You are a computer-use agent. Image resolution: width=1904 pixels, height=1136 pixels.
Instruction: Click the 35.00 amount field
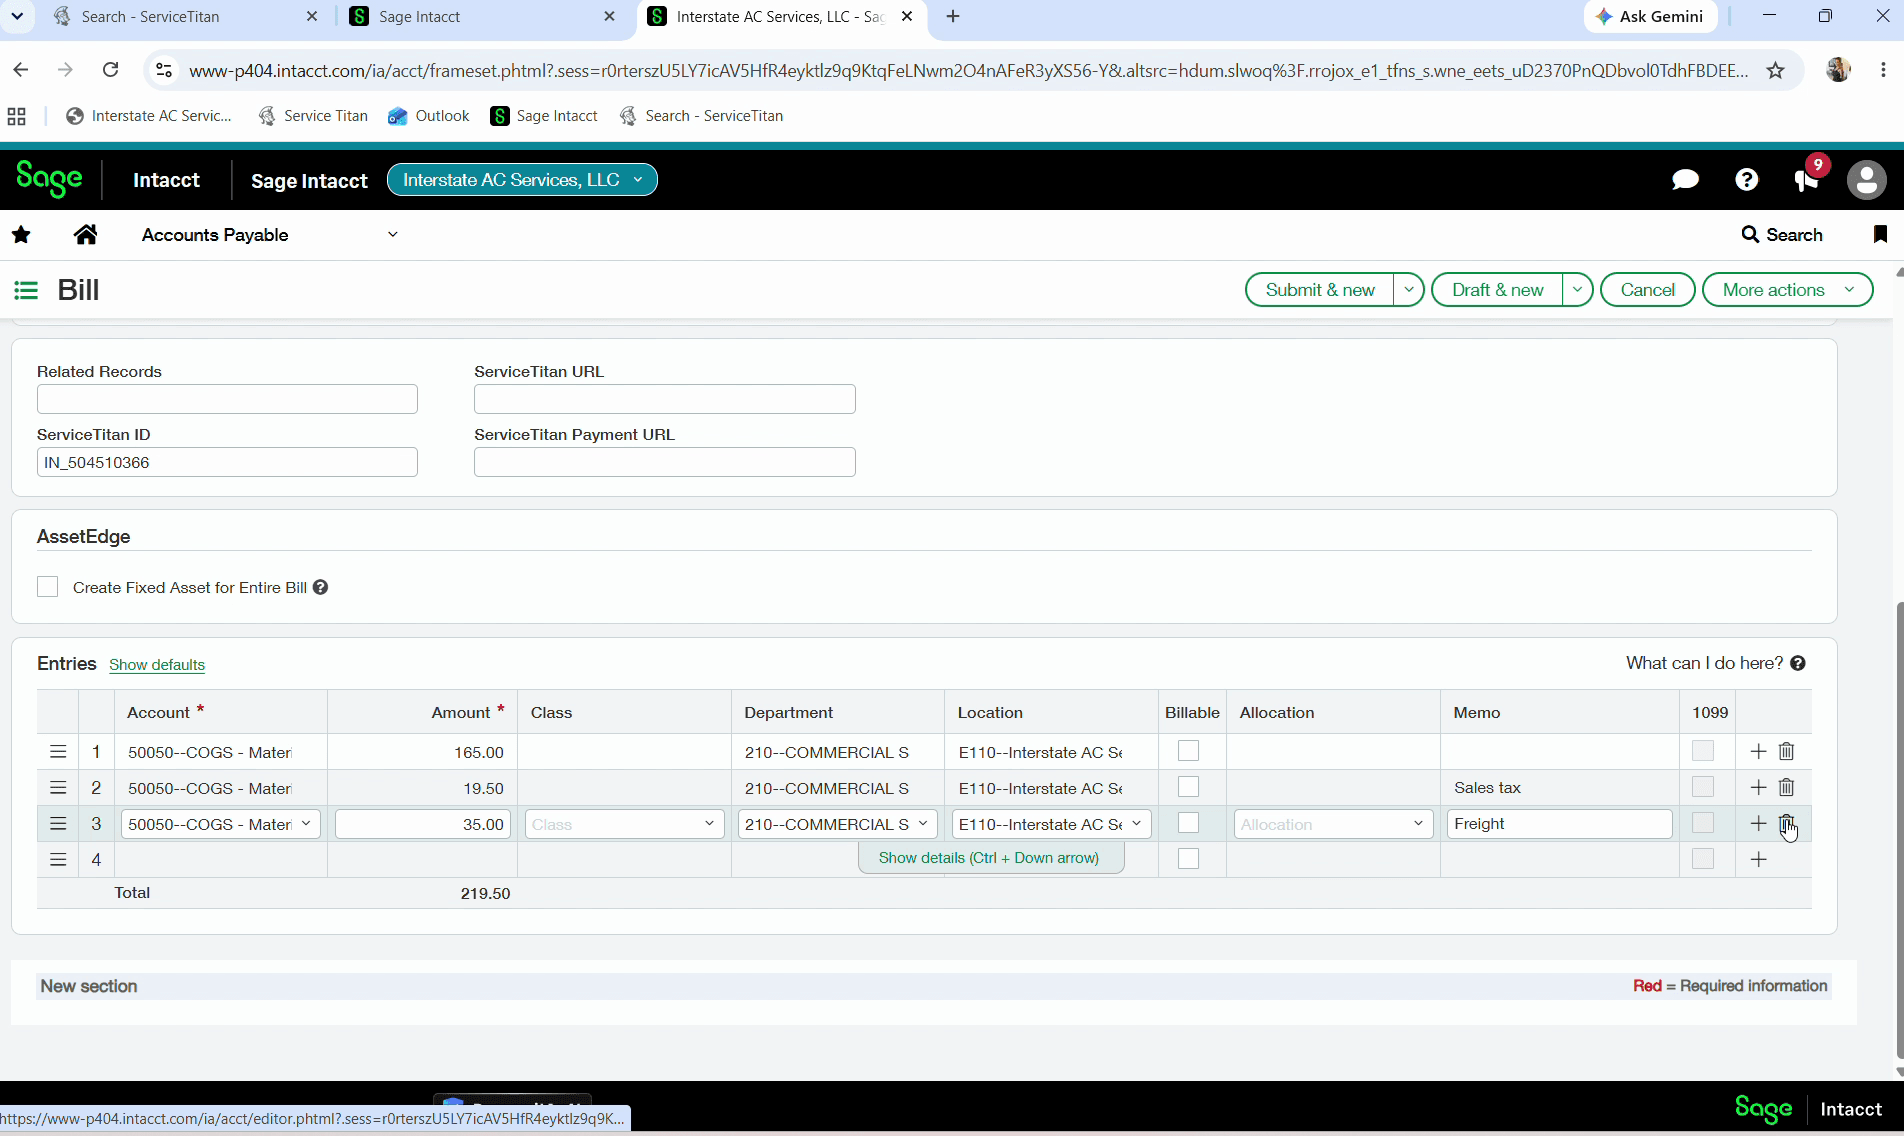coord(423,824)
